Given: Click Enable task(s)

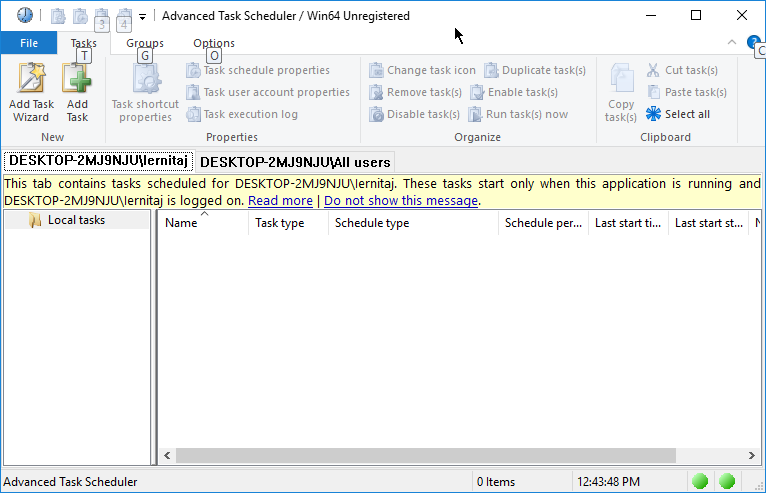Looking at the screenshot, I should [514, 92].
